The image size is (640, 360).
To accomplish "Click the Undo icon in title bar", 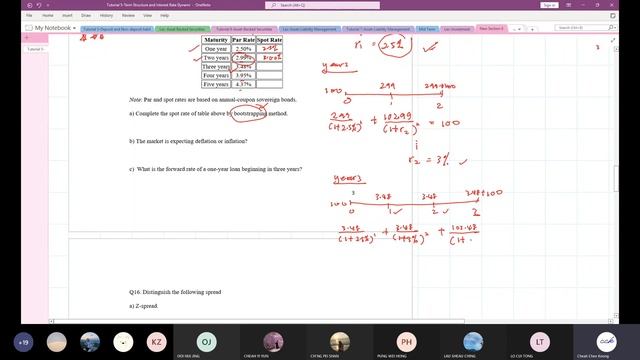I will [x=39, y=5].
